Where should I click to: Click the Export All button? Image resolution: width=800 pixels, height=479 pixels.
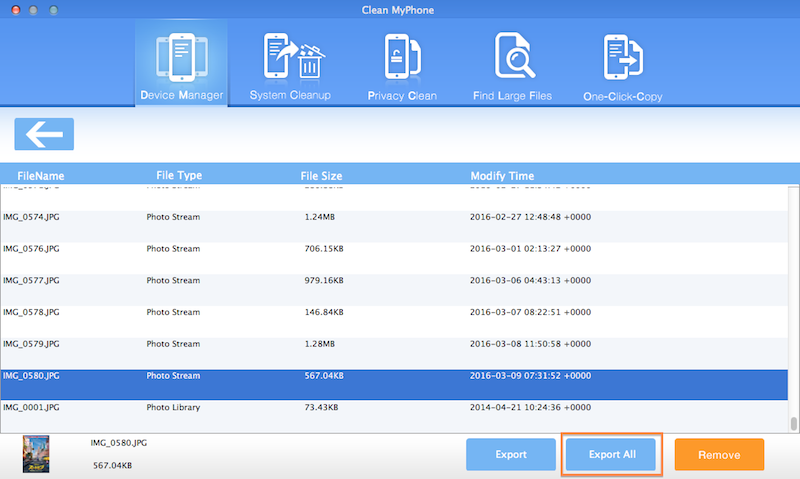(611, 454)
